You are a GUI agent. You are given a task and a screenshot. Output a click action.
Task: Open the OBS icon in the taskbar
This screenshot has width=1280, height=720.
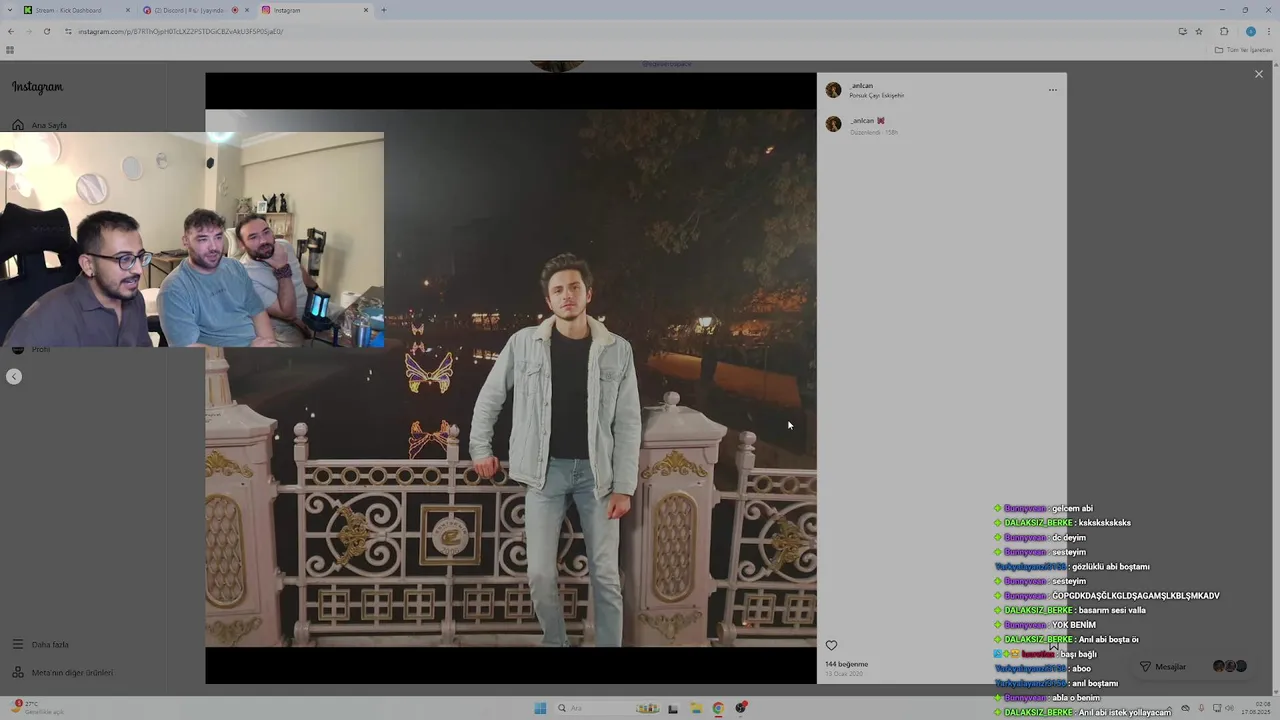[x=741, y=708]
